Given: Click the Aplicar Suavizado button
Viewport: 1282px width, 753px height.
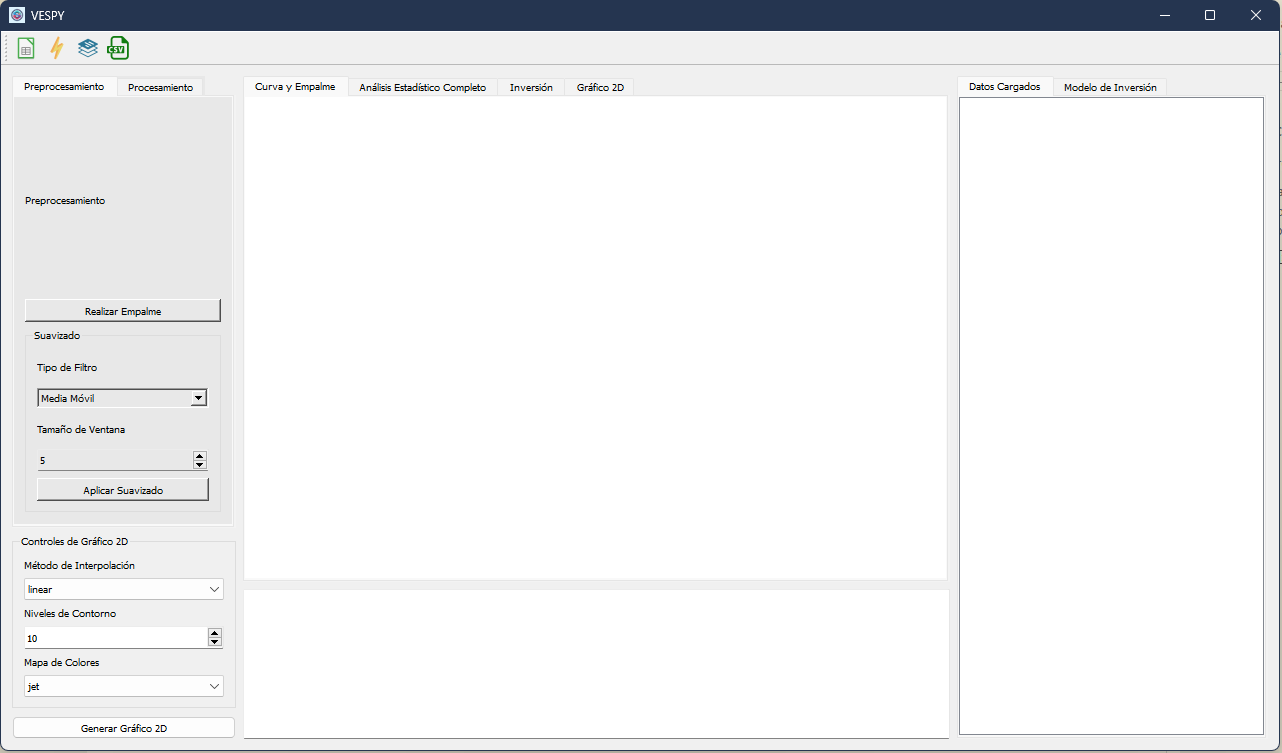Looking at the screenshot, I should (123, 490).
